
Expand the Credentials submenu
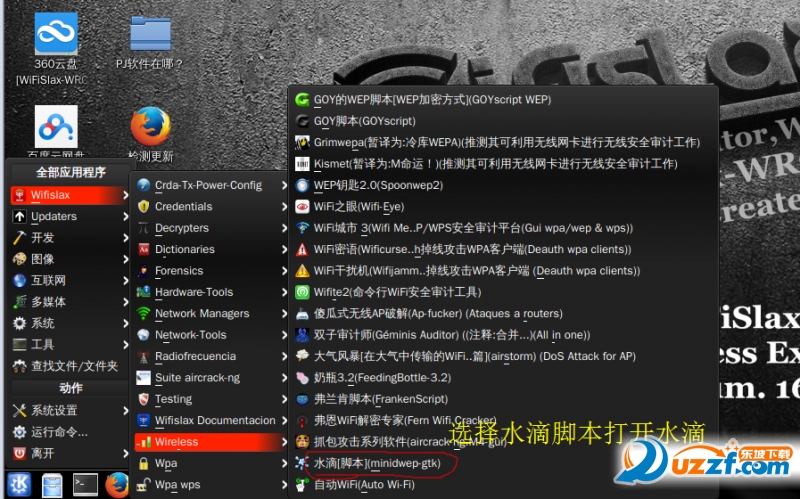211,207
